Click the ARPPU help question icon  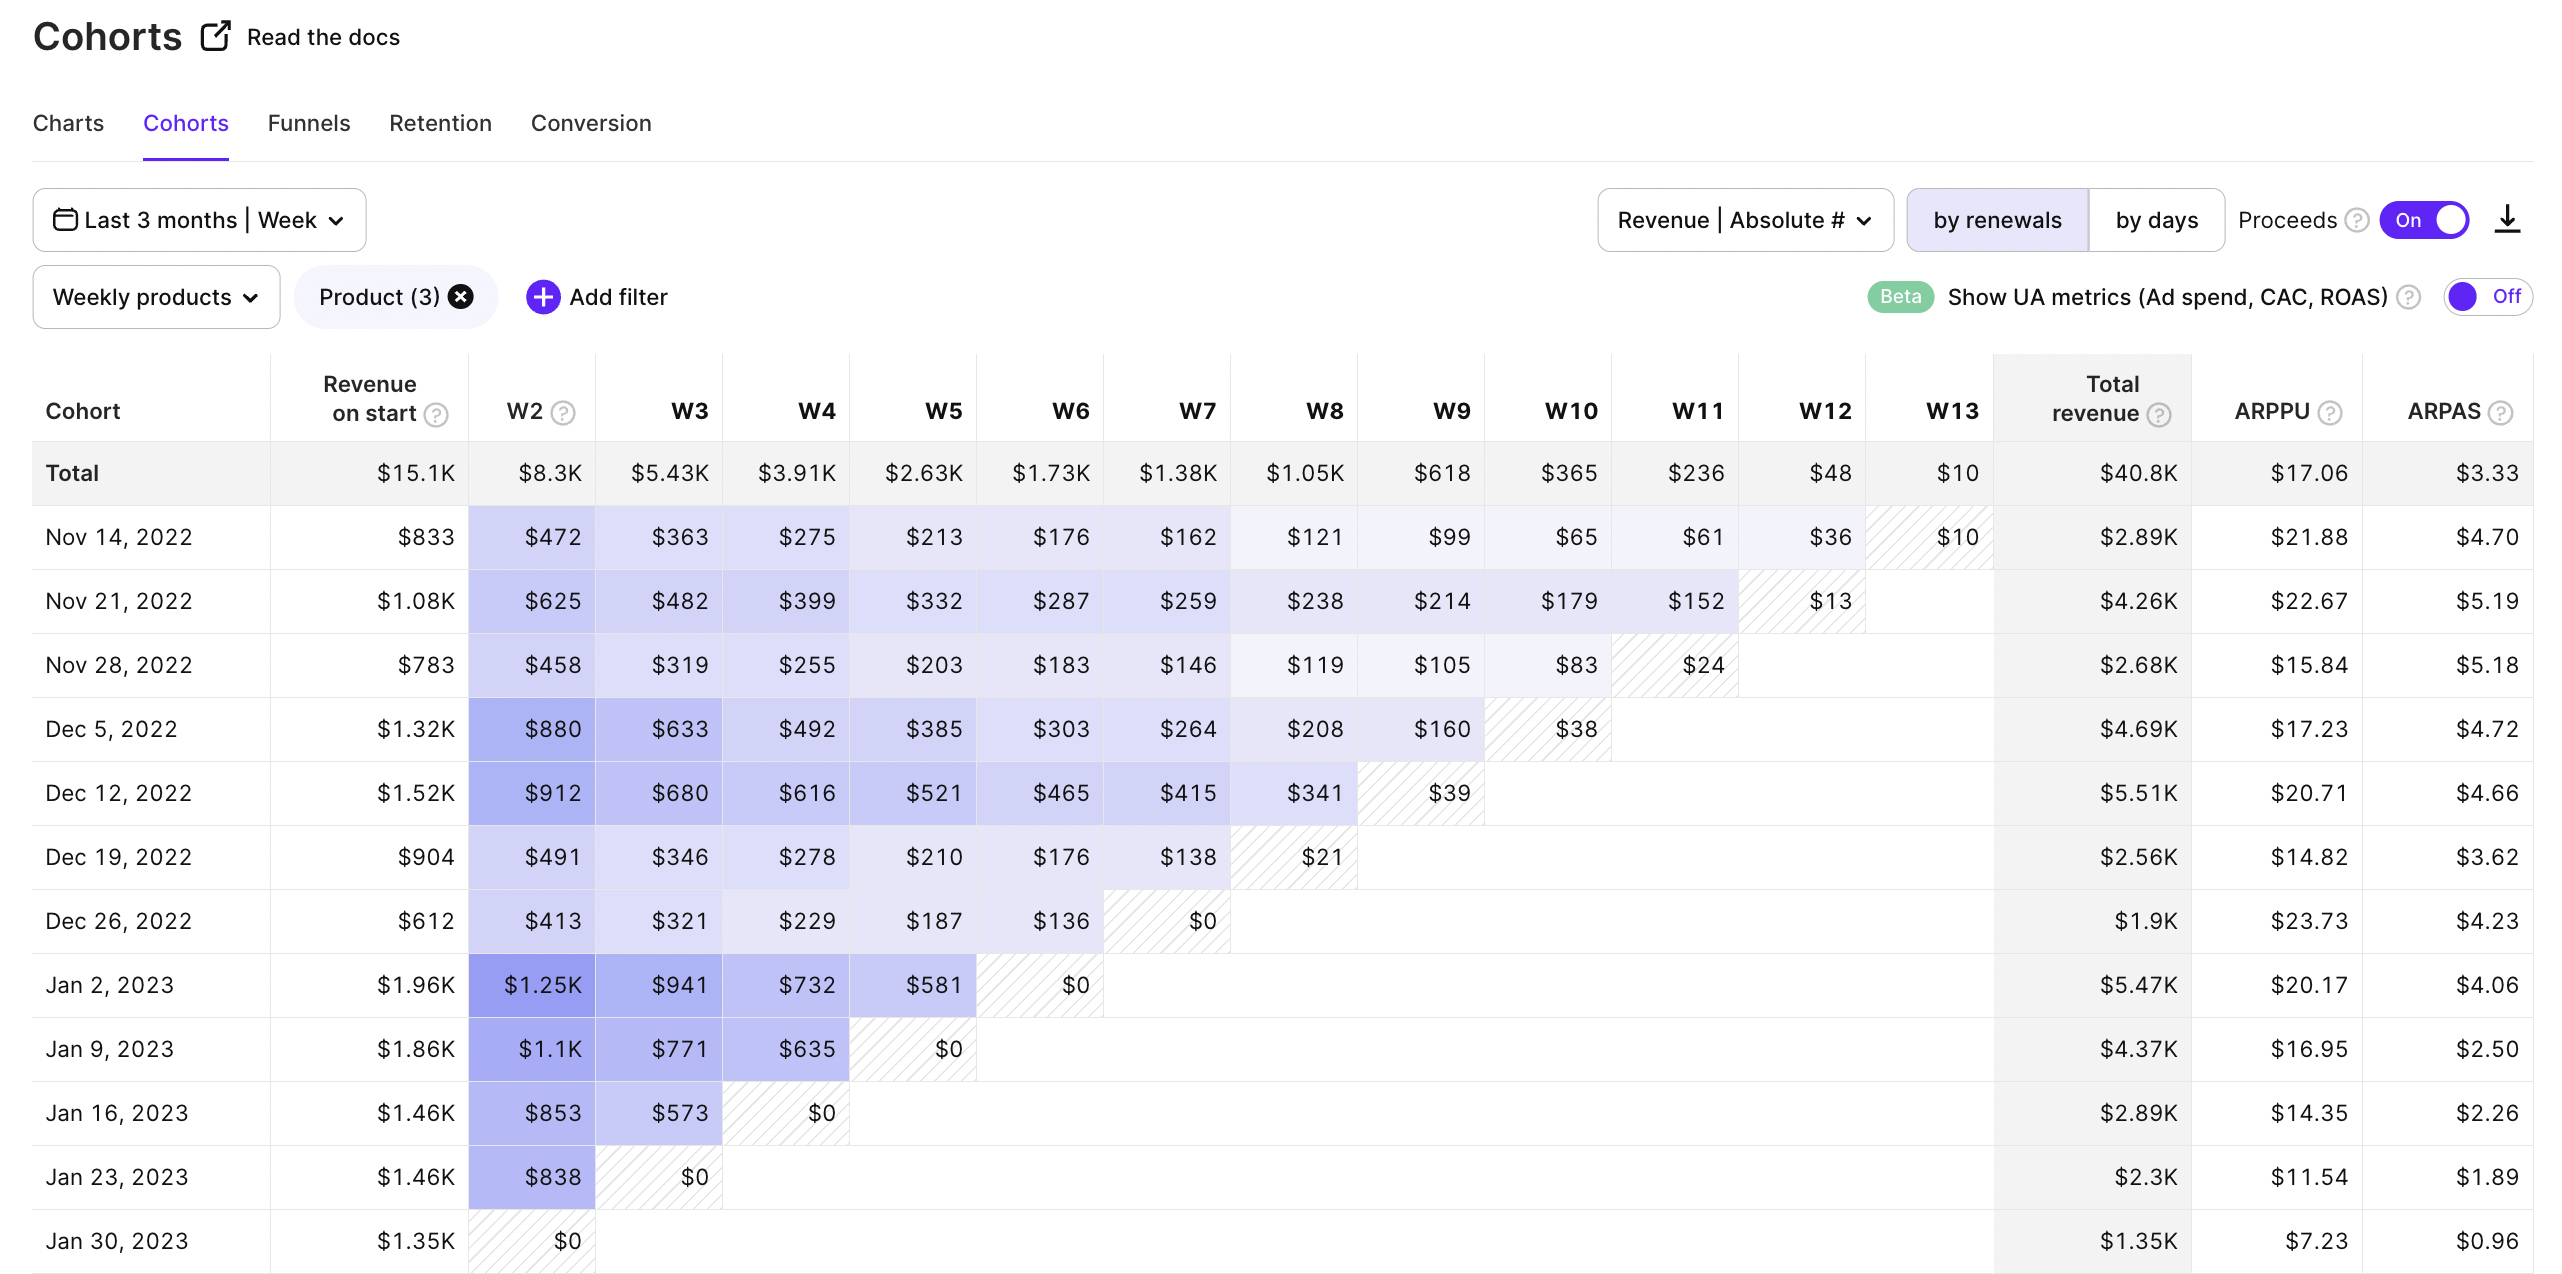point(2330,412)
